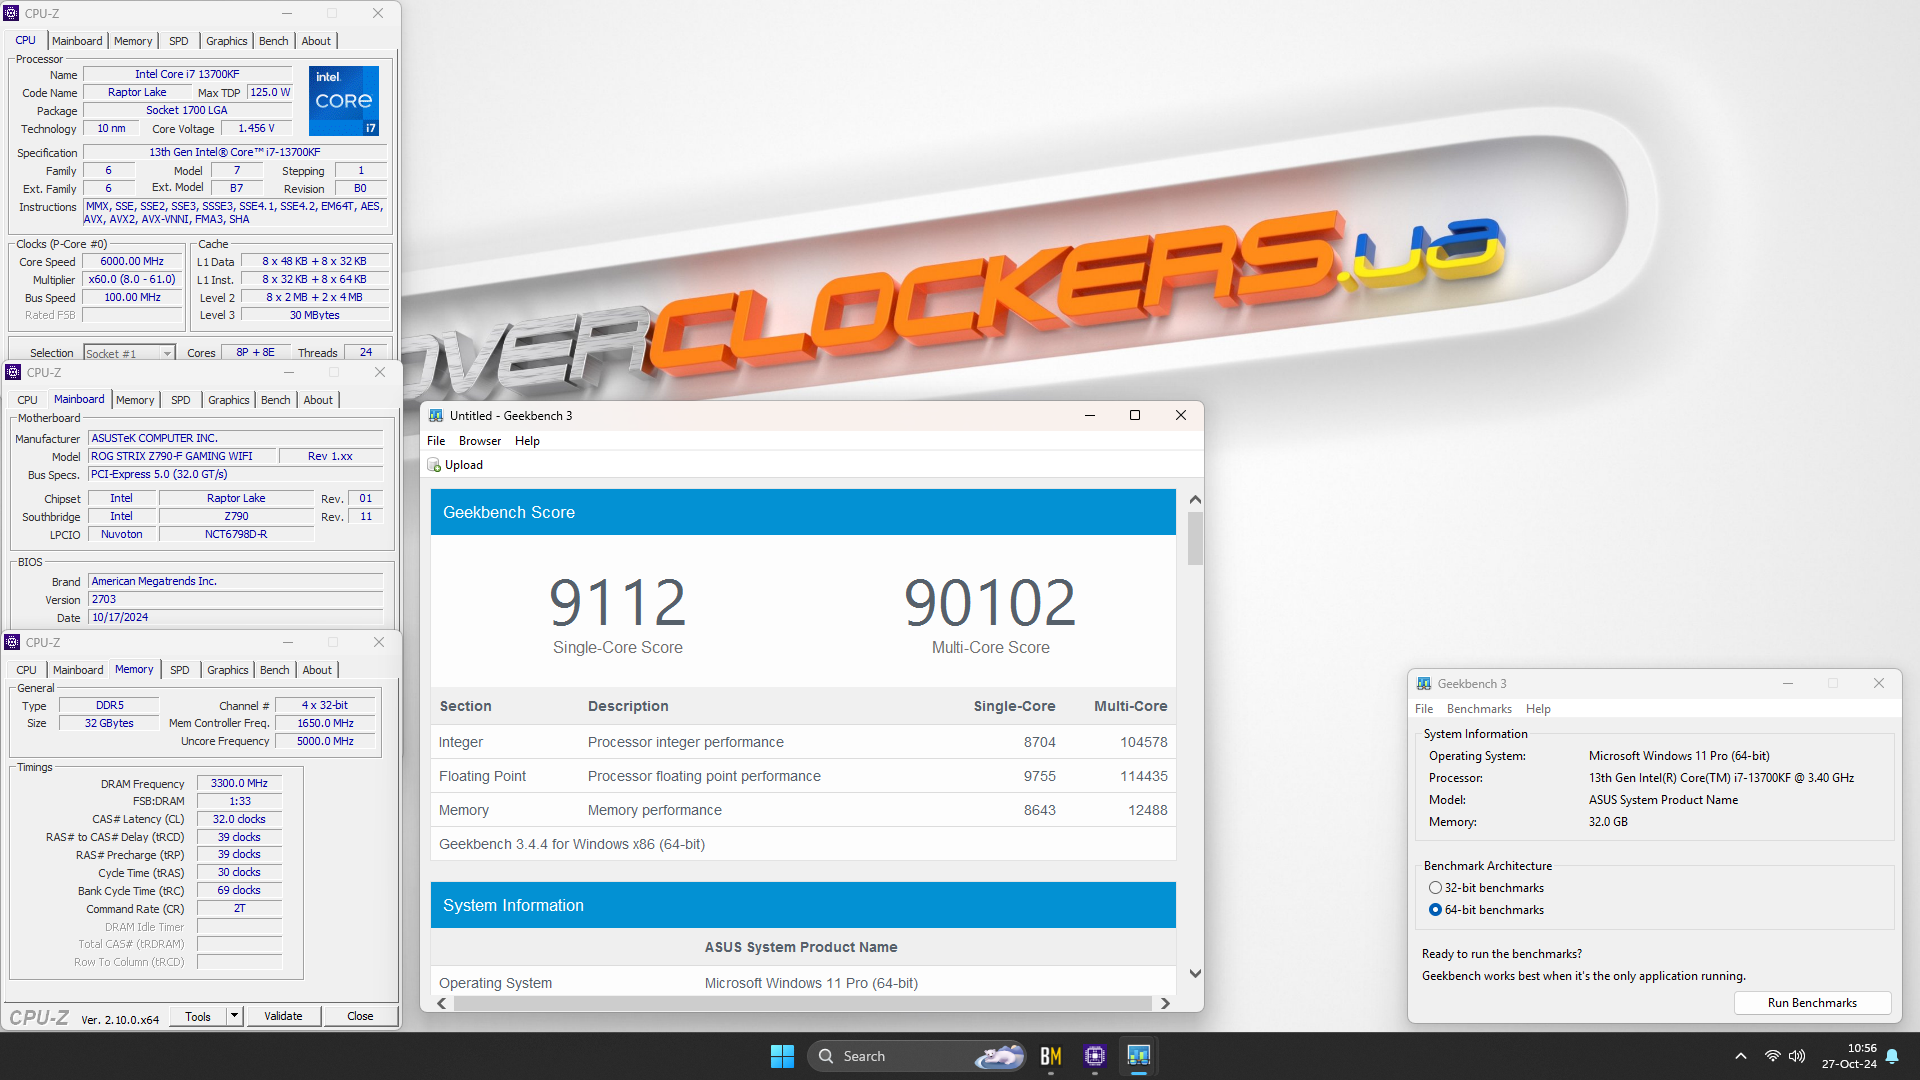
Task: Open Help menu in Geekbench results window
Action: tap(527, 441)
